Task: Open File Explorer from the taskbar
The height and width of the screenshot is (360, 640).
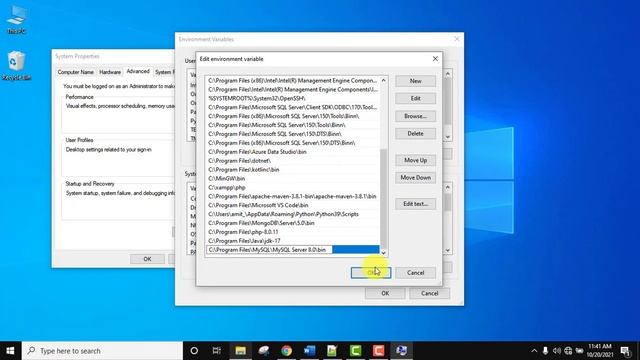Action: (240, 351)
